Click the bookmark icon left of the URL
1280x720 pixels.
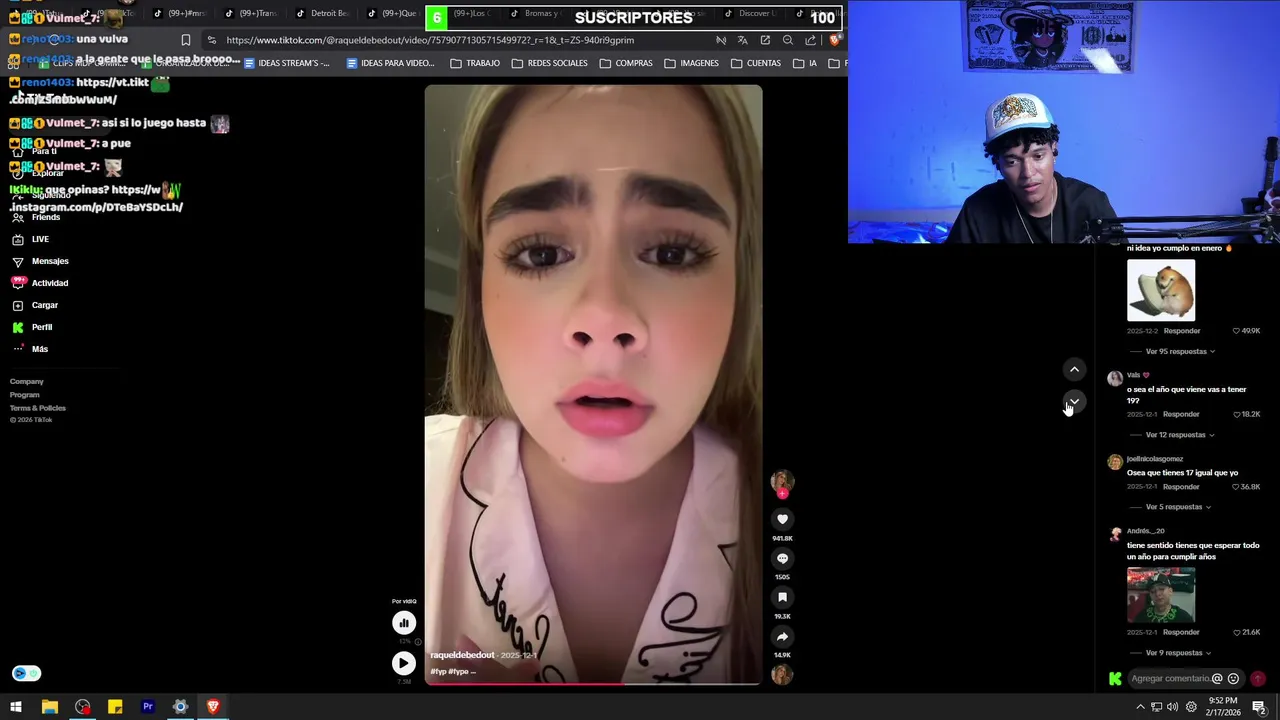click(x=185, y=40)
